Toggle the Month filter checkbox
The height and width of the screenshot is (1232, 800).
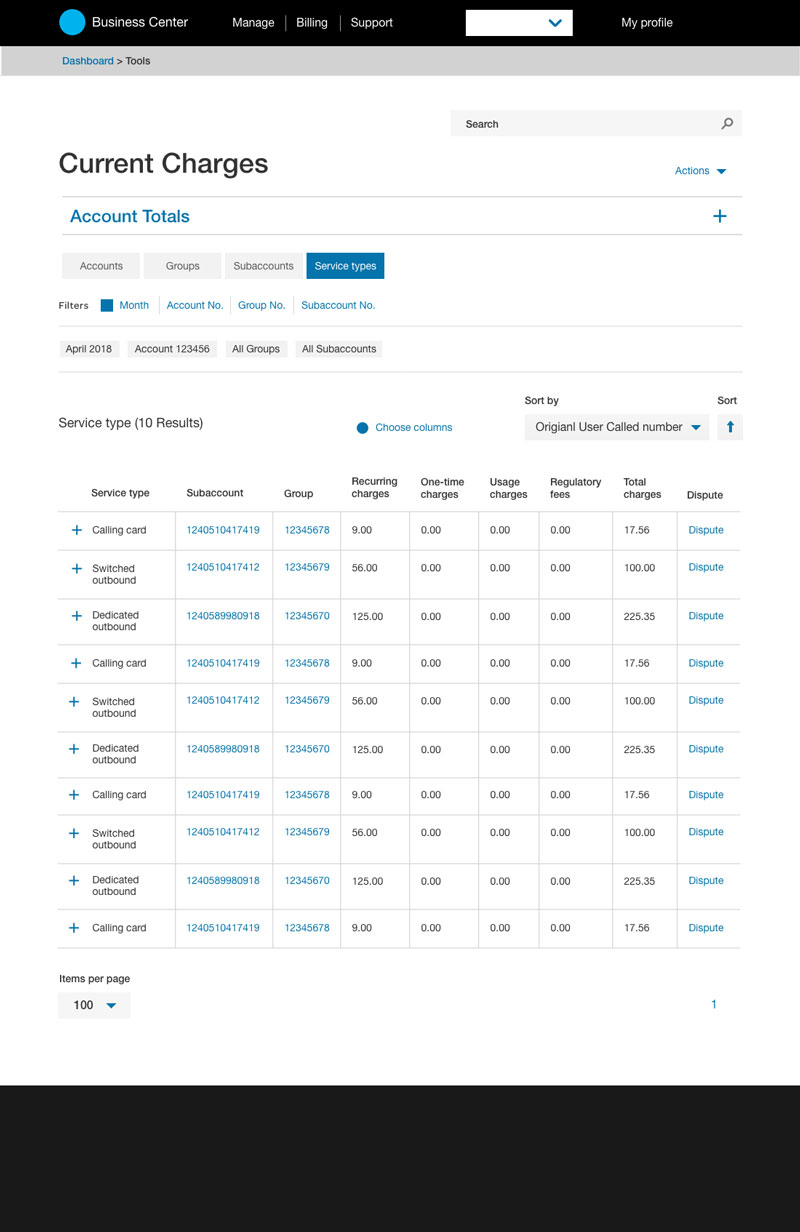point(107,306)
